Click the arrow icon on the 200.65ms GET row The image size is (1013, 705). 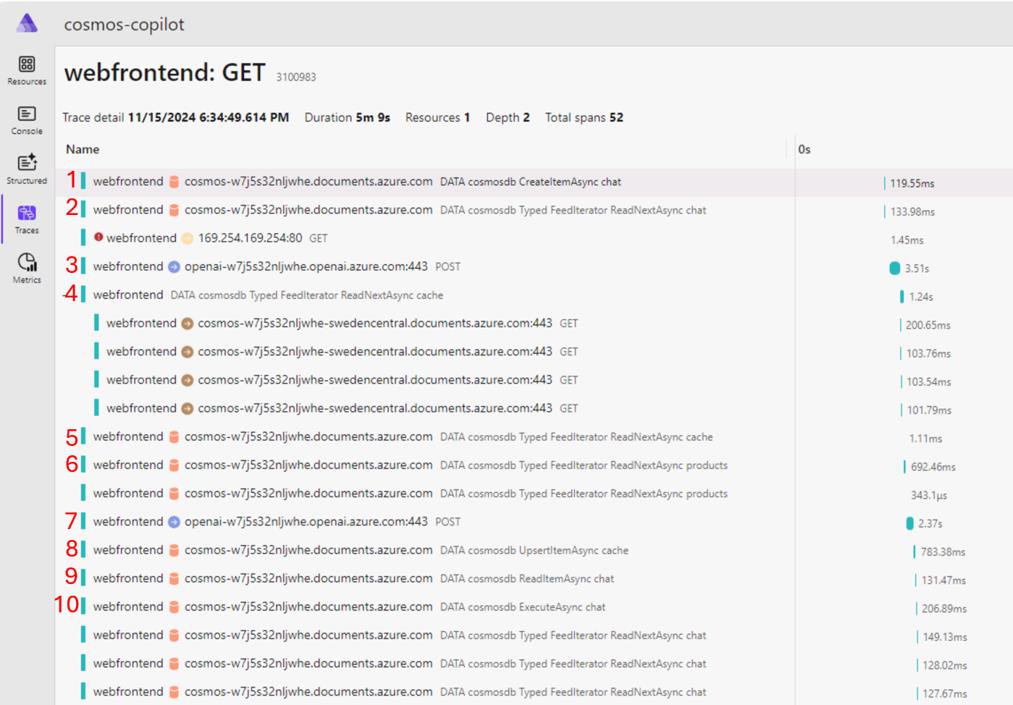187,324
